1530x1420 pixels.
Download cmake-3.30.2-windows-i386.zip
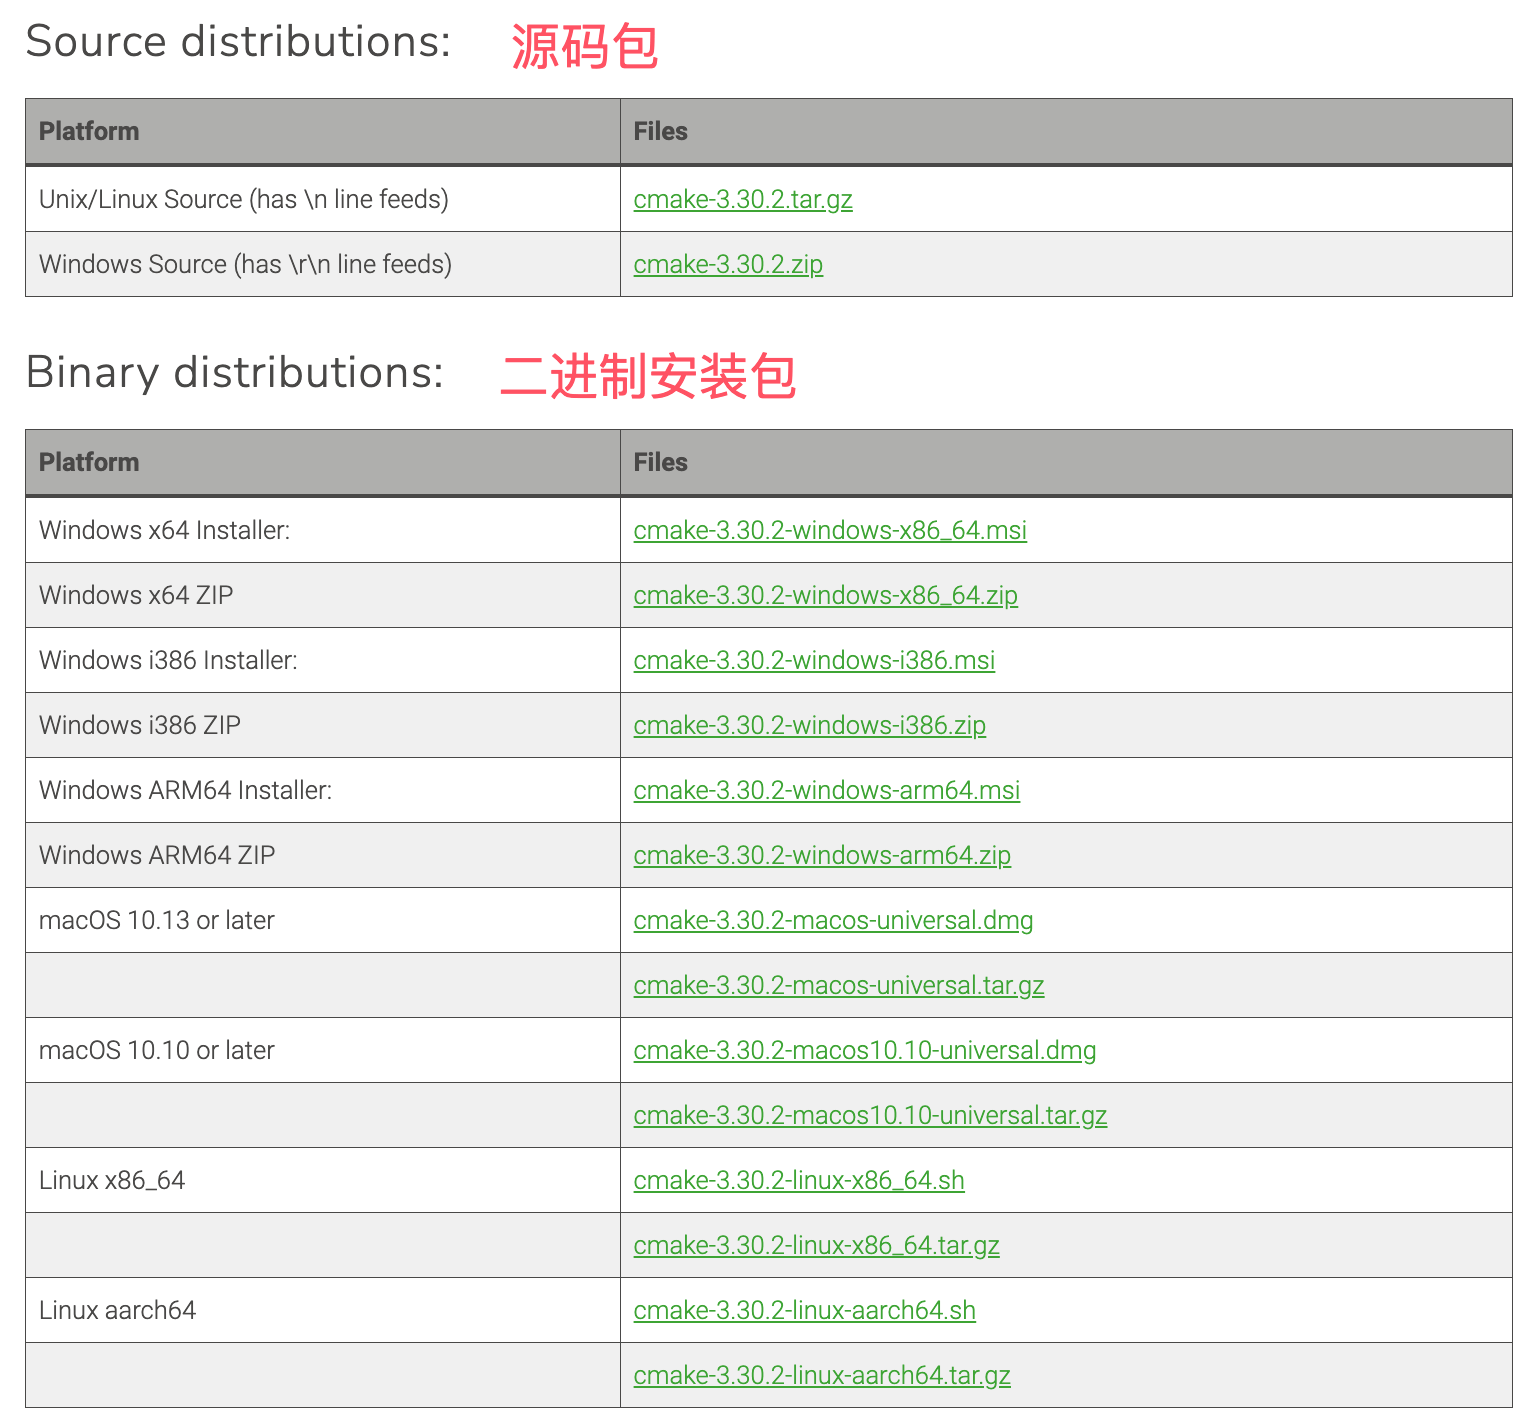tap(809, 725)
